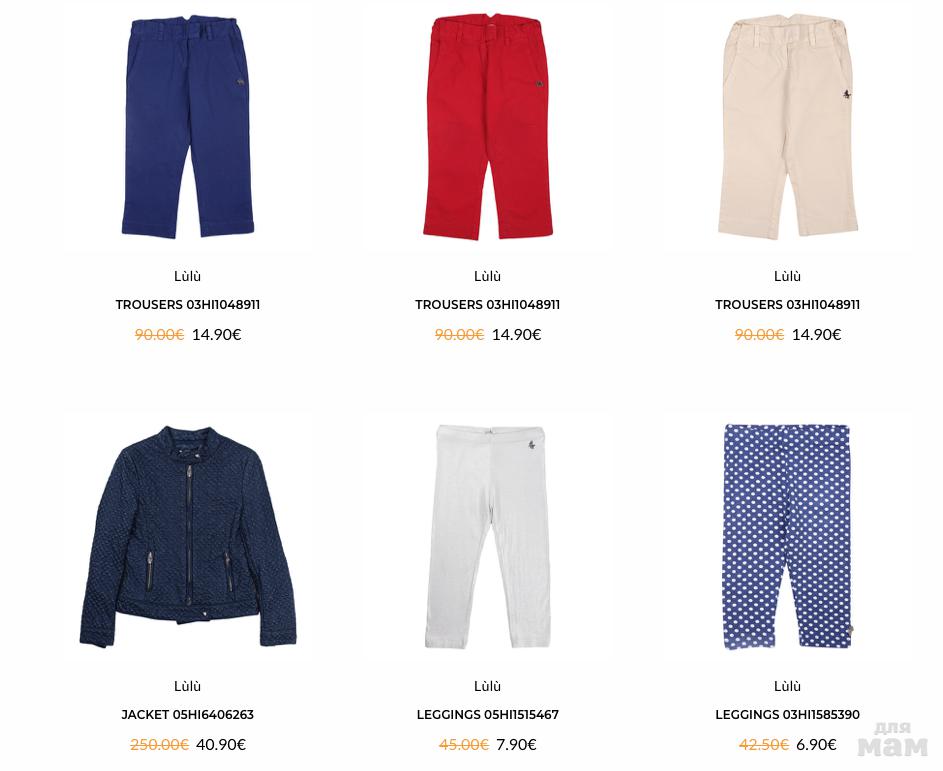943x771 pixels.
Task: Click the 6.90€ polka dot leggings price
Action: coord(816,745)
